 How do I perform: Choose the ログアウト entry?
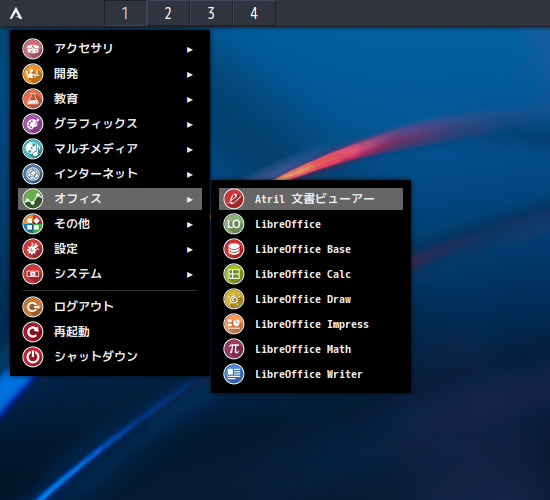coord(110,307)
